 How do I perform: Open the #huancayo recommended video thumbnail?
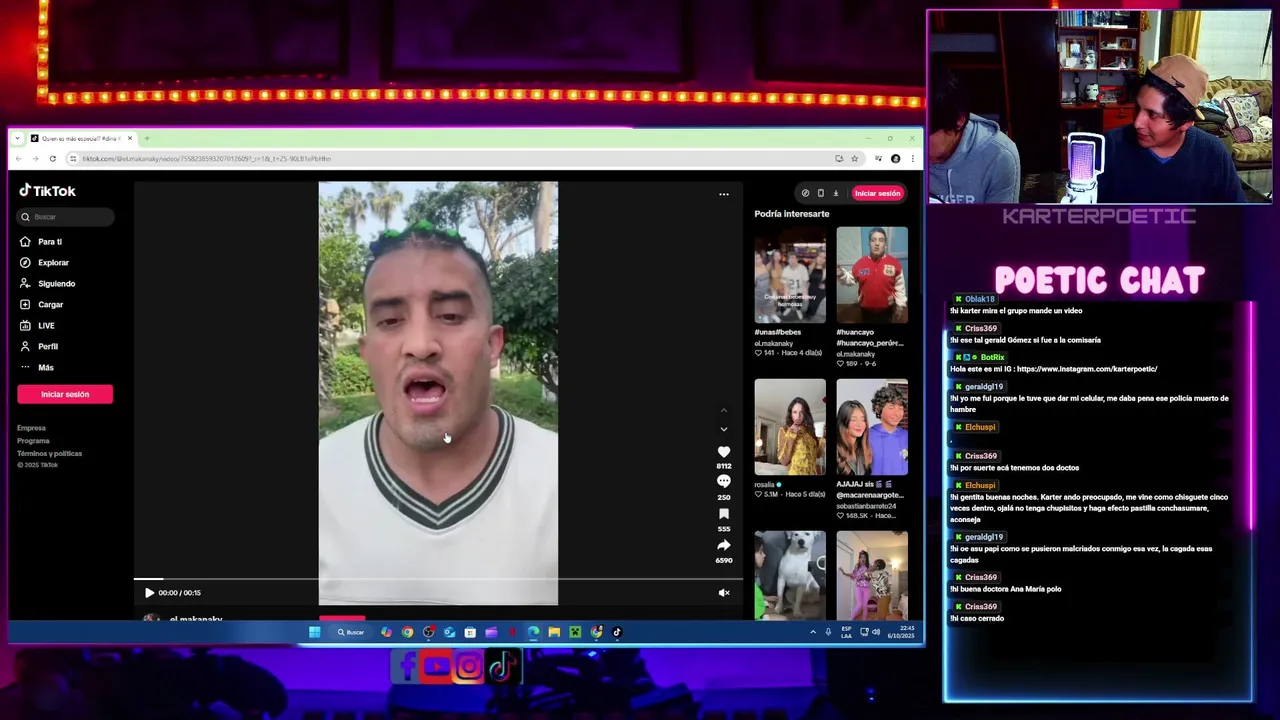[x=872, y=275]
